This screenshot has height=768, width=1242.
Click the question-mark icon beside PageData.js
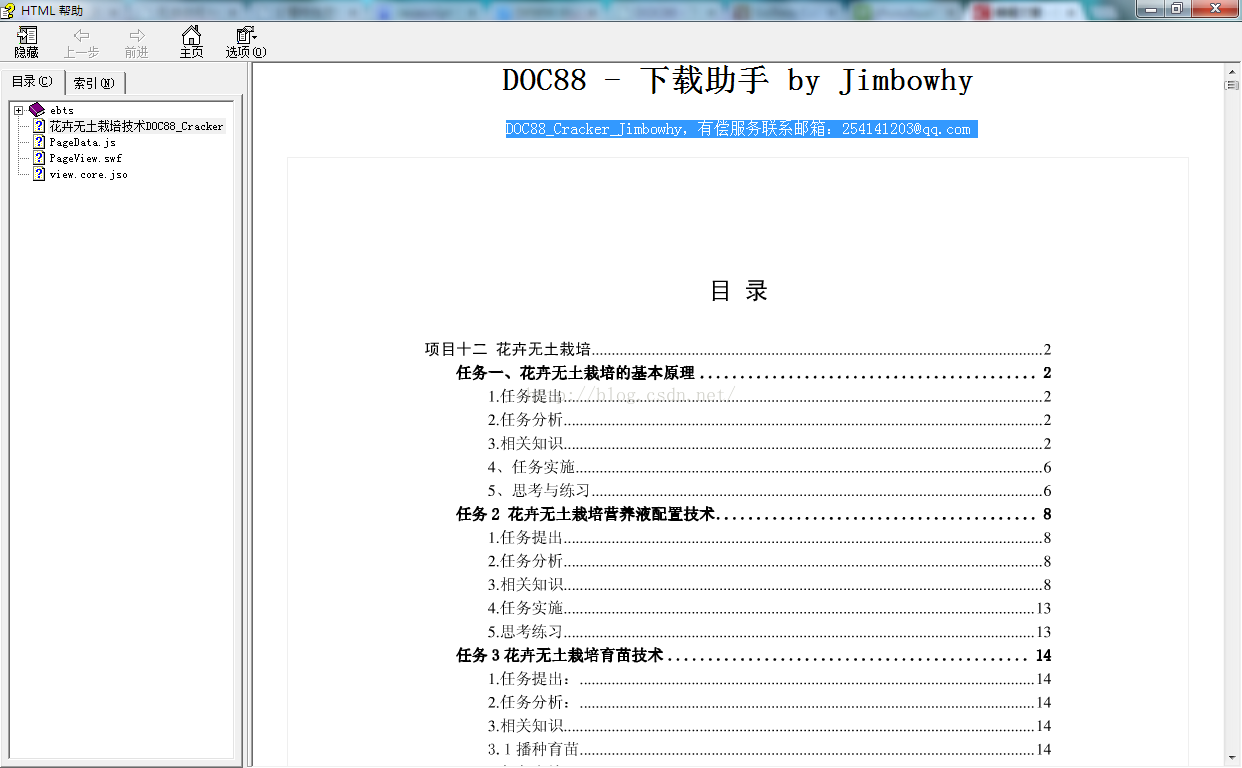(x=39, y=142)
